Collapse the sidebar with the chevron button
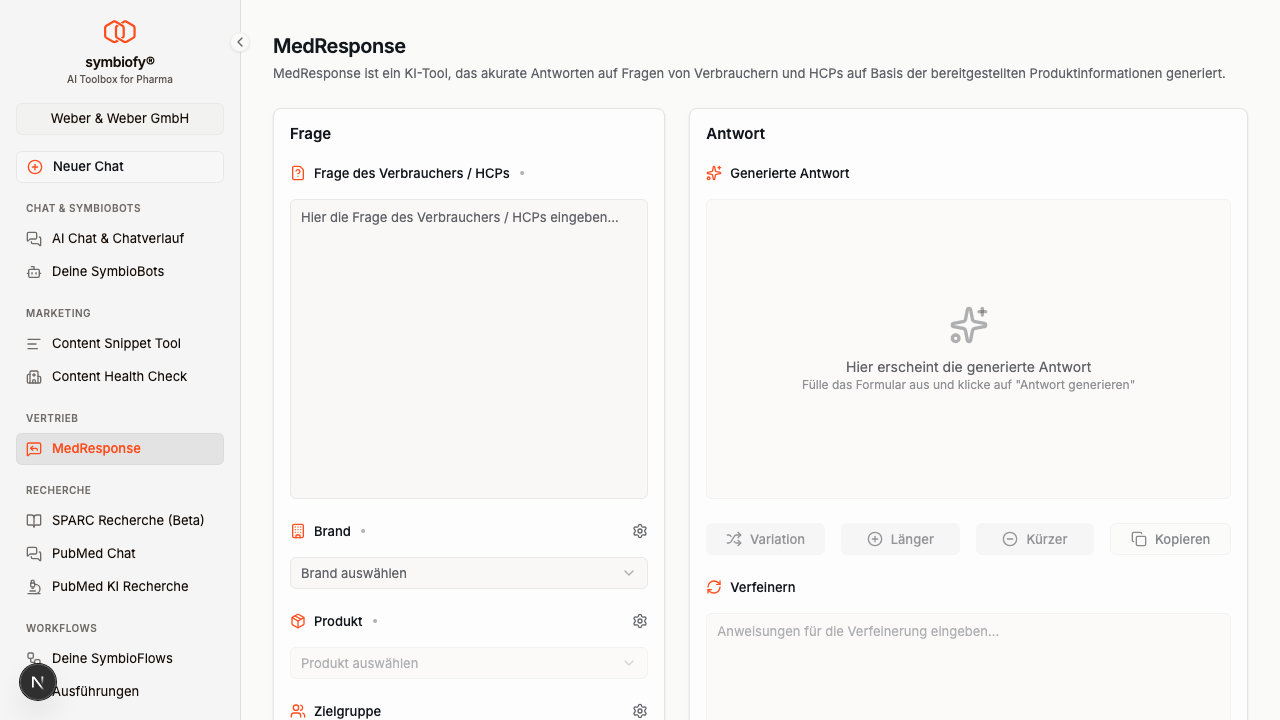The width and height of the screenshot is (1280, 720). [x=240, y=42]
